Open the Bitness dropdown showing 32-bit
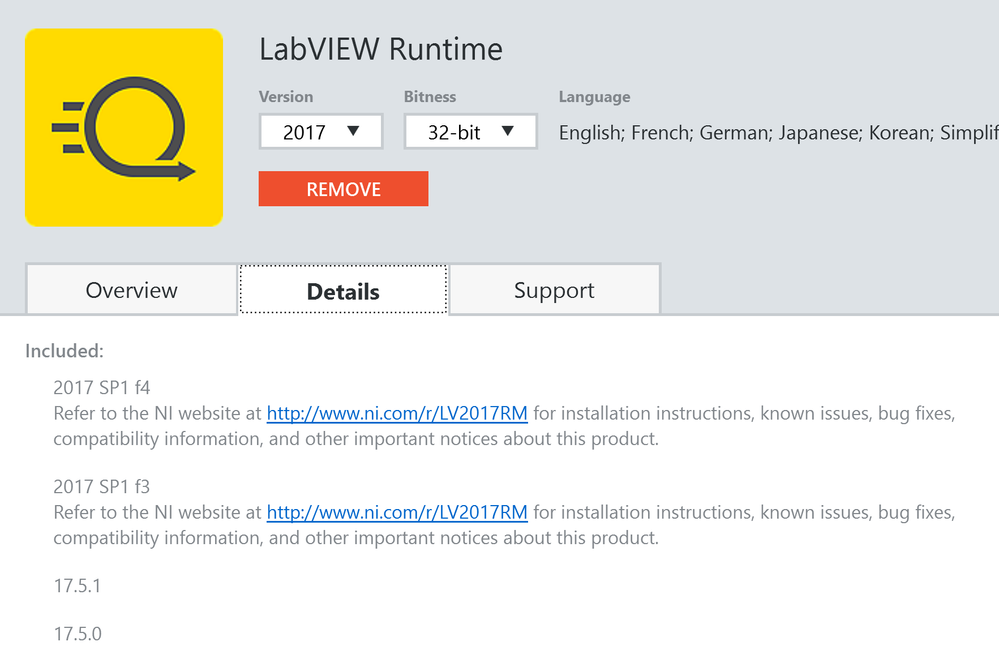This screenshot has height=670, width=999. [470, 132]
